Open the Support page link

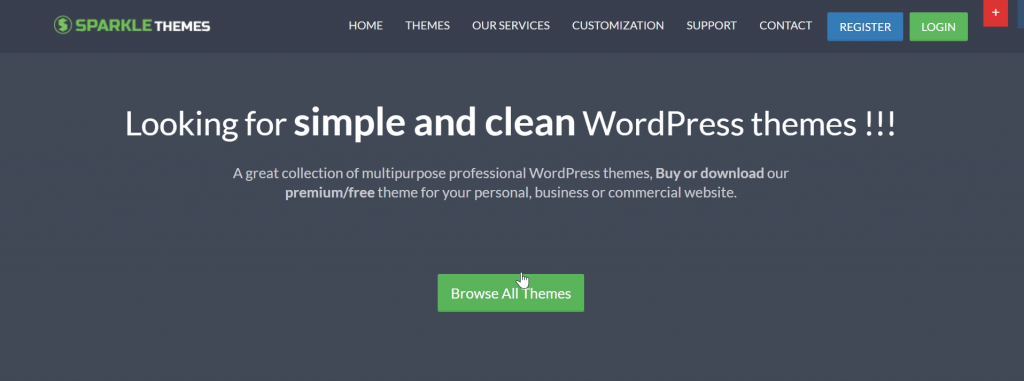pyautogui.click(x=711, y=25)
